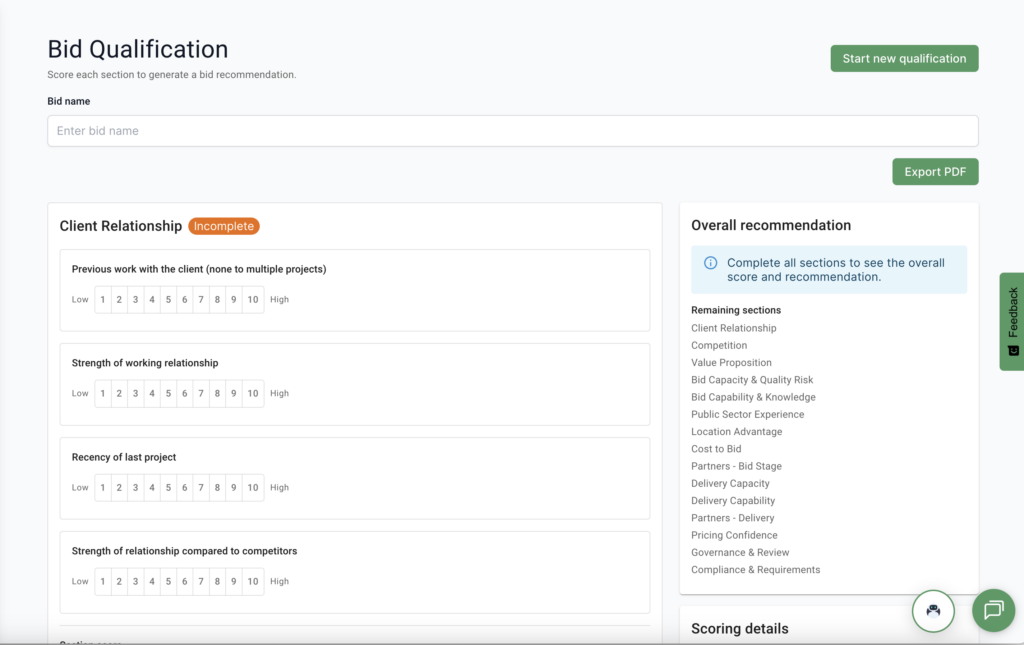This screenshot has width=1024, height=645.
Task: Choose 8 for strength of working relationship
Action: click(217, 393)
